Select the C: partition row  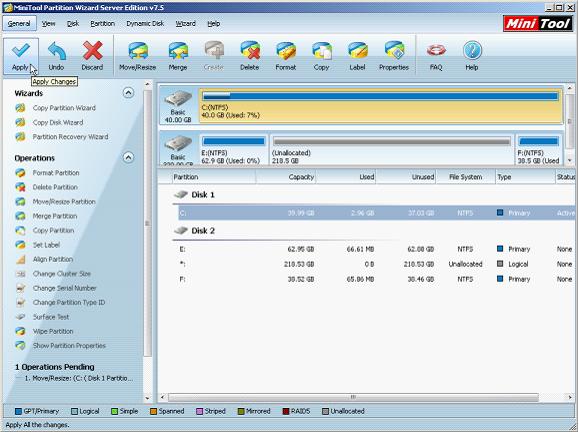pos(377,213)
